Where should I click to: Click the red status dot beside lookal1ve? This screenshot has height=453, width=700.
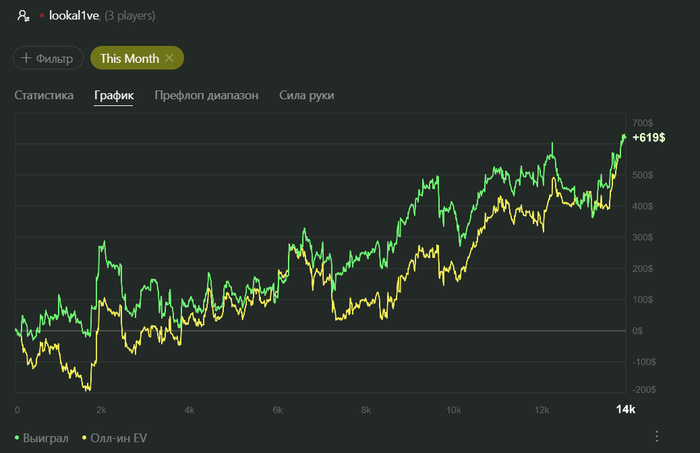click(42, 16)
